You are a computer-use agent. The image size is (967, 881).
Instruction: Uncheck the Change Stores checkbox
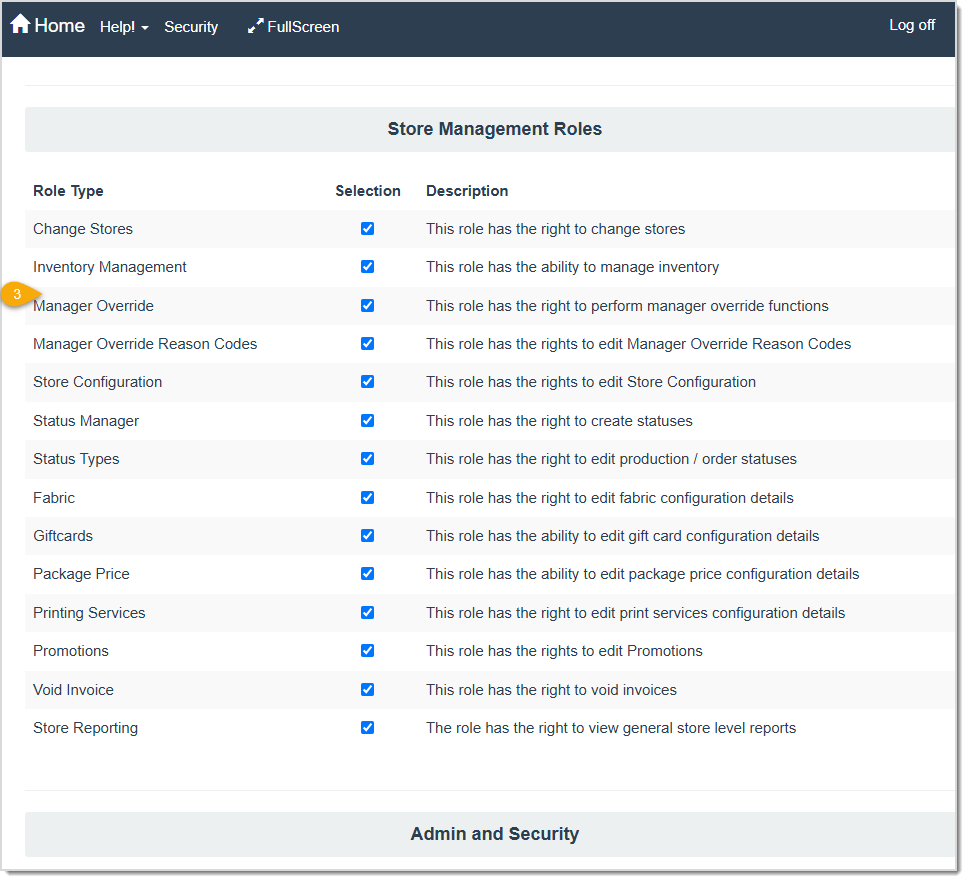coord(368,228)
